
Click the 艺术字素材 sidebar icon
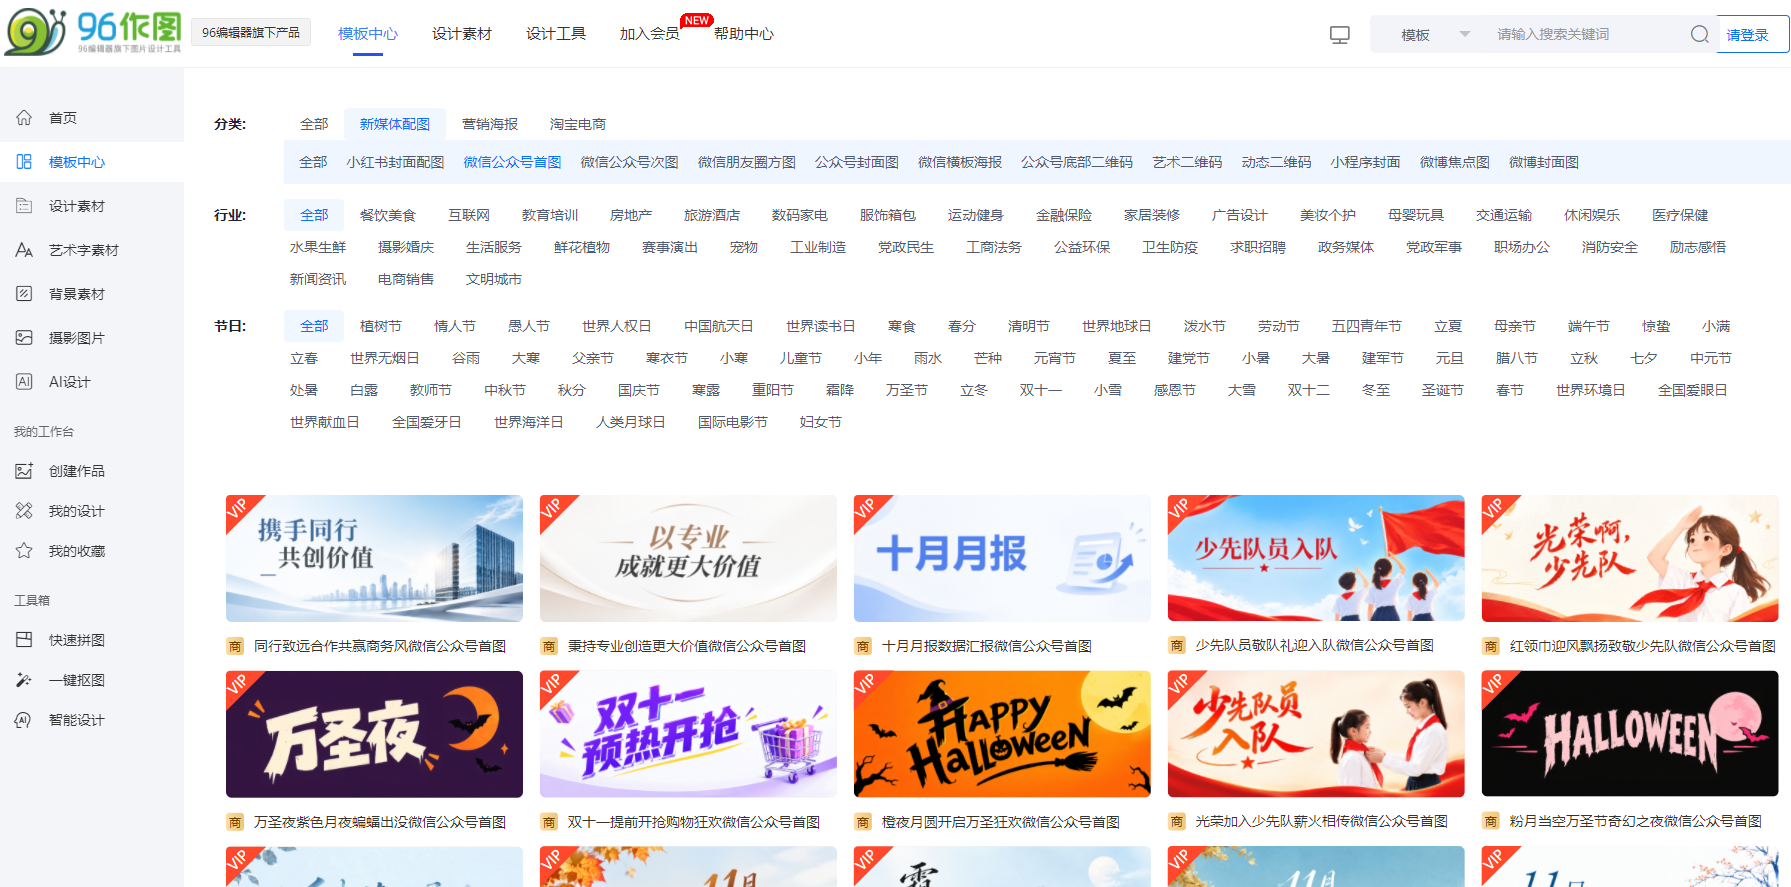tap(24, 249)
